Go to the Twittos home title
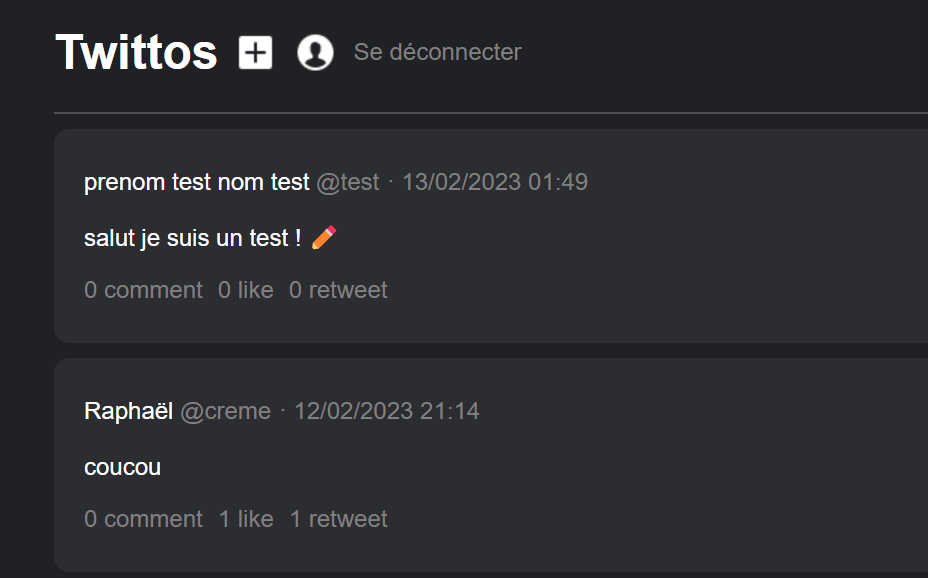 (x=136, y=52)
